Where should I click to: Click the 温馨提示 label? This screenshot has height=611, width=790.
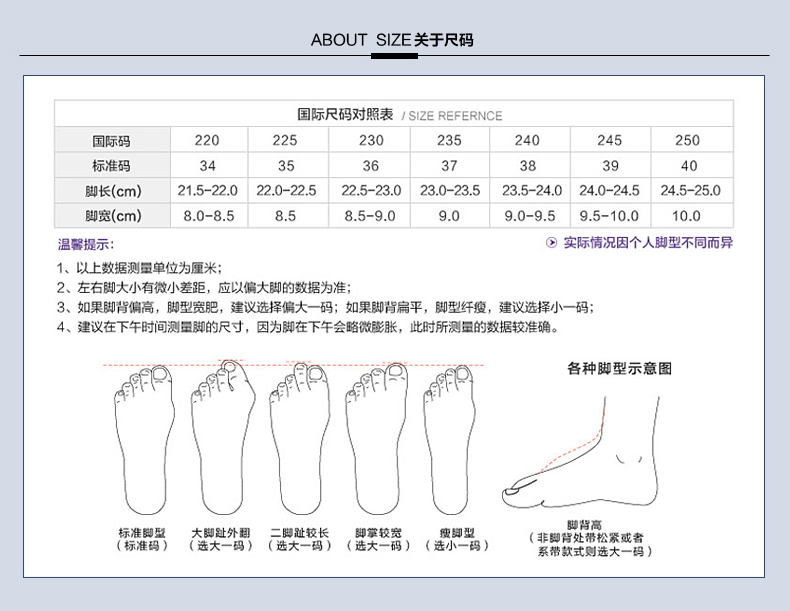point(86,244)
